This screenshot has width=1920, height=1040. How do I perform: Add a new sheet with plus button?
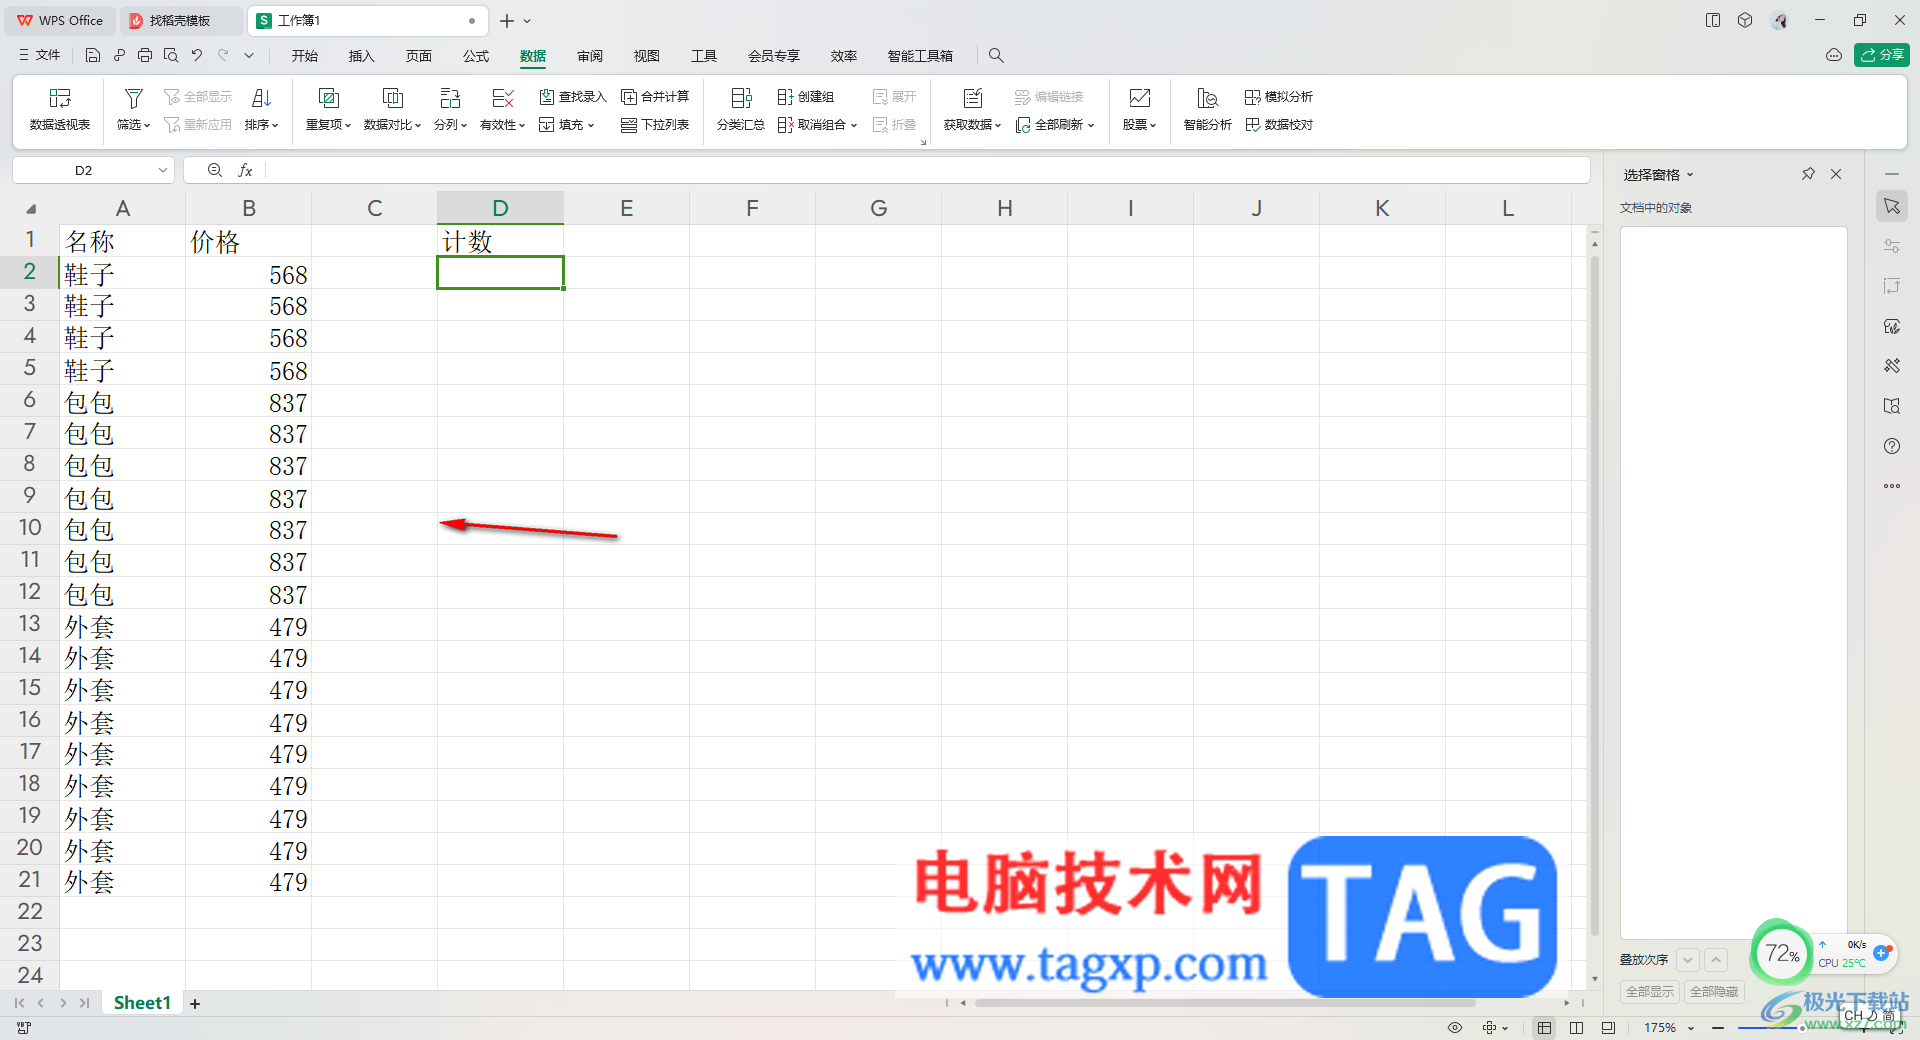click(195, 1004)
